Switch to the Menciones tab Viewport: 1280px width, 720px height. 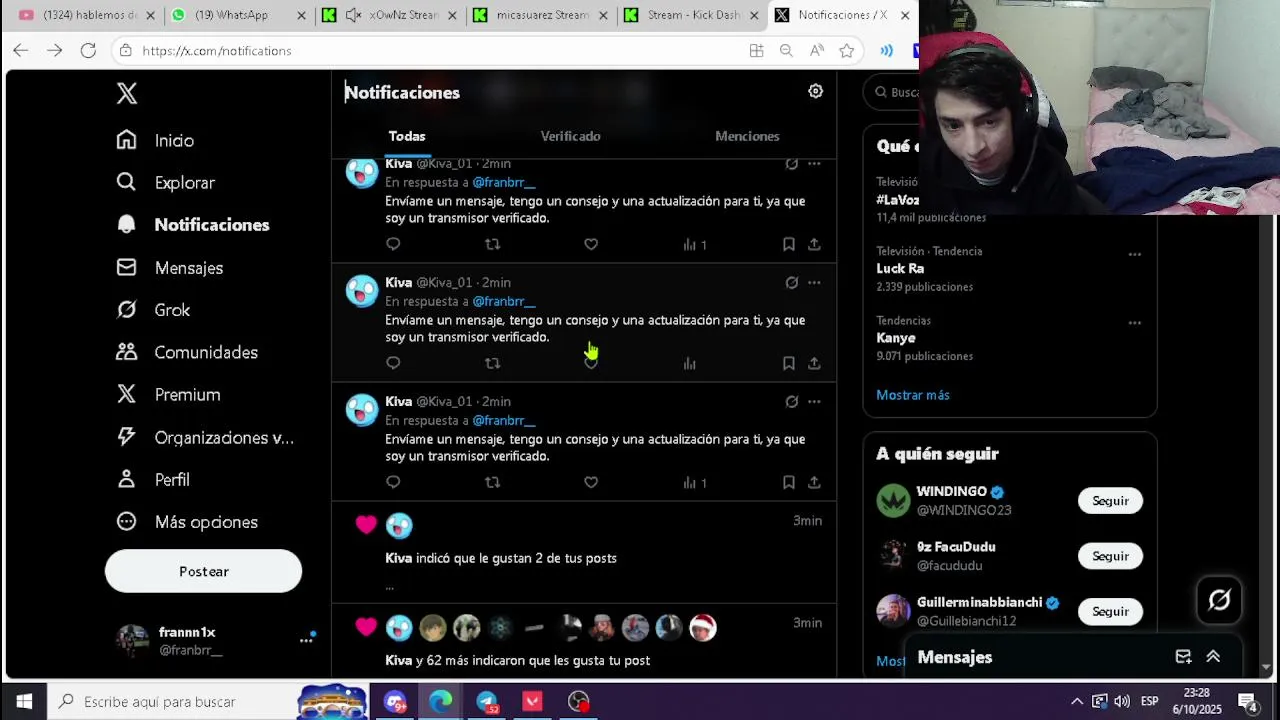[747, 136]
